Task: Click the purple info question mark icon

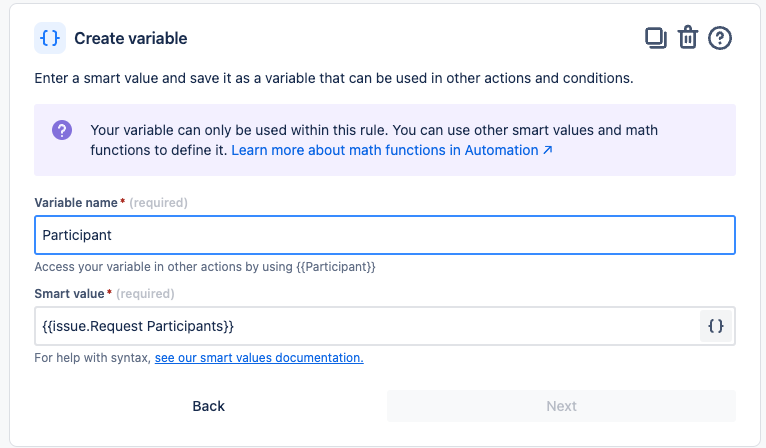Action: pos(62,131)
